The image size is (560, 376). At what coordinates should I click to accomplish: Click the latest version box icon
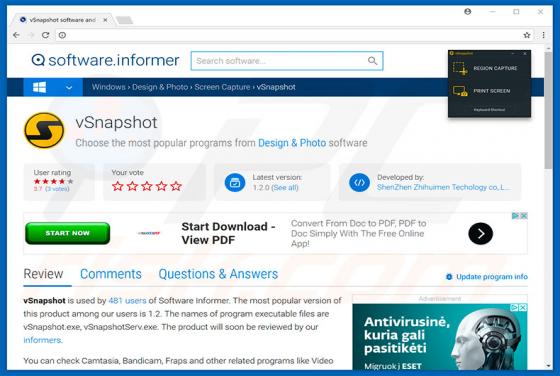click(x=235, y=182)
